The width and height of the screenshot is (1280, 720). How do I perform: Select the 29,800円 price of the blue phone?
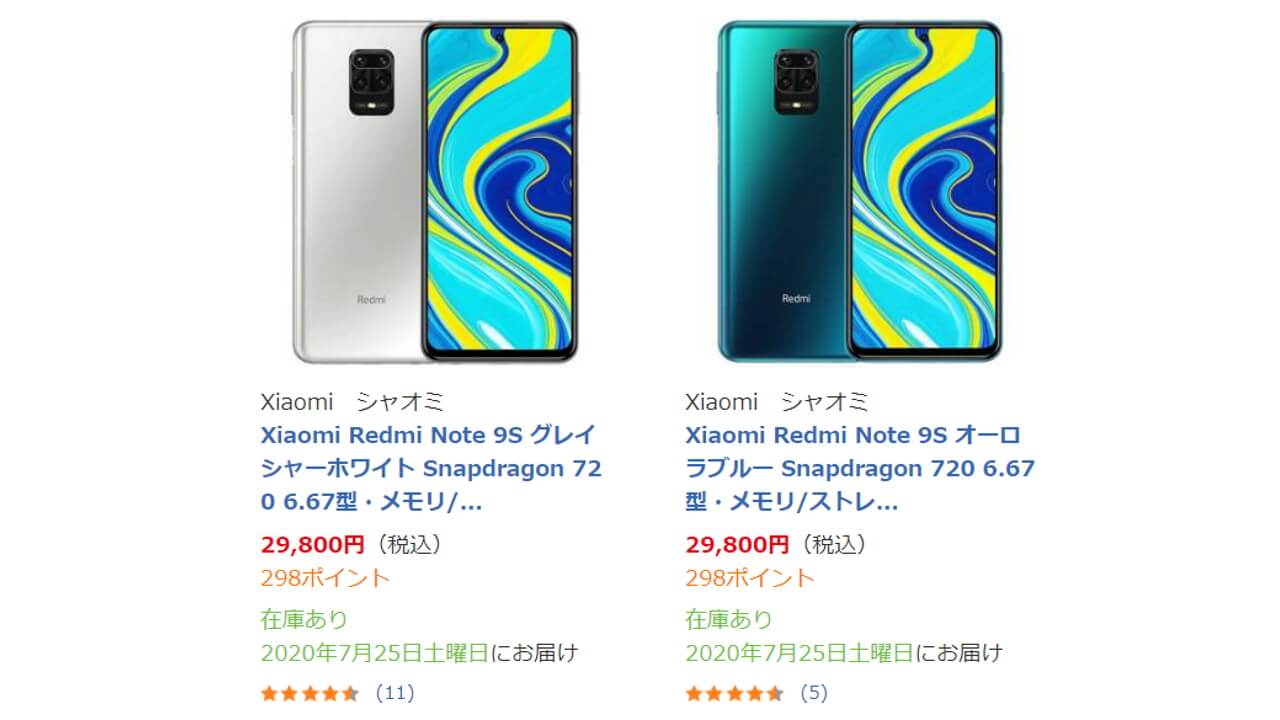click(x=737, y=545)
